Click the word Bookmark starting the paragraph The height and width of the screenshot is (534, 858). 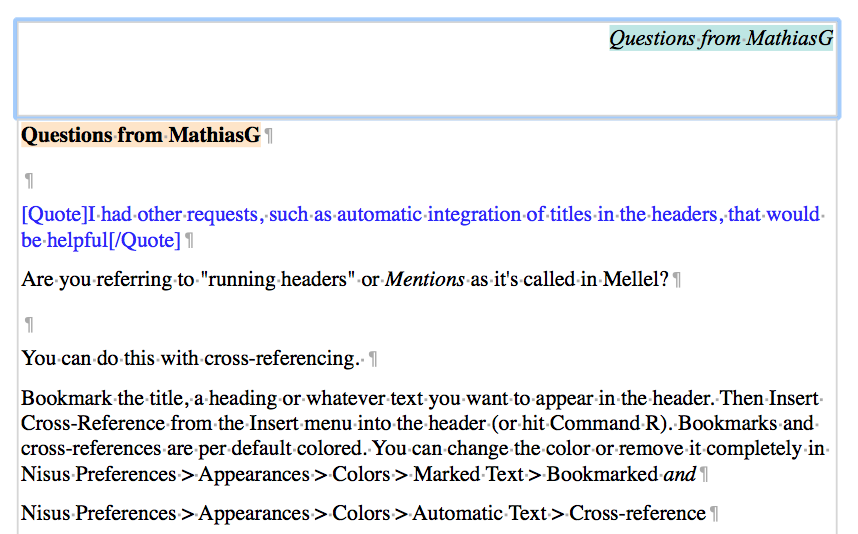tap(66, 398)
